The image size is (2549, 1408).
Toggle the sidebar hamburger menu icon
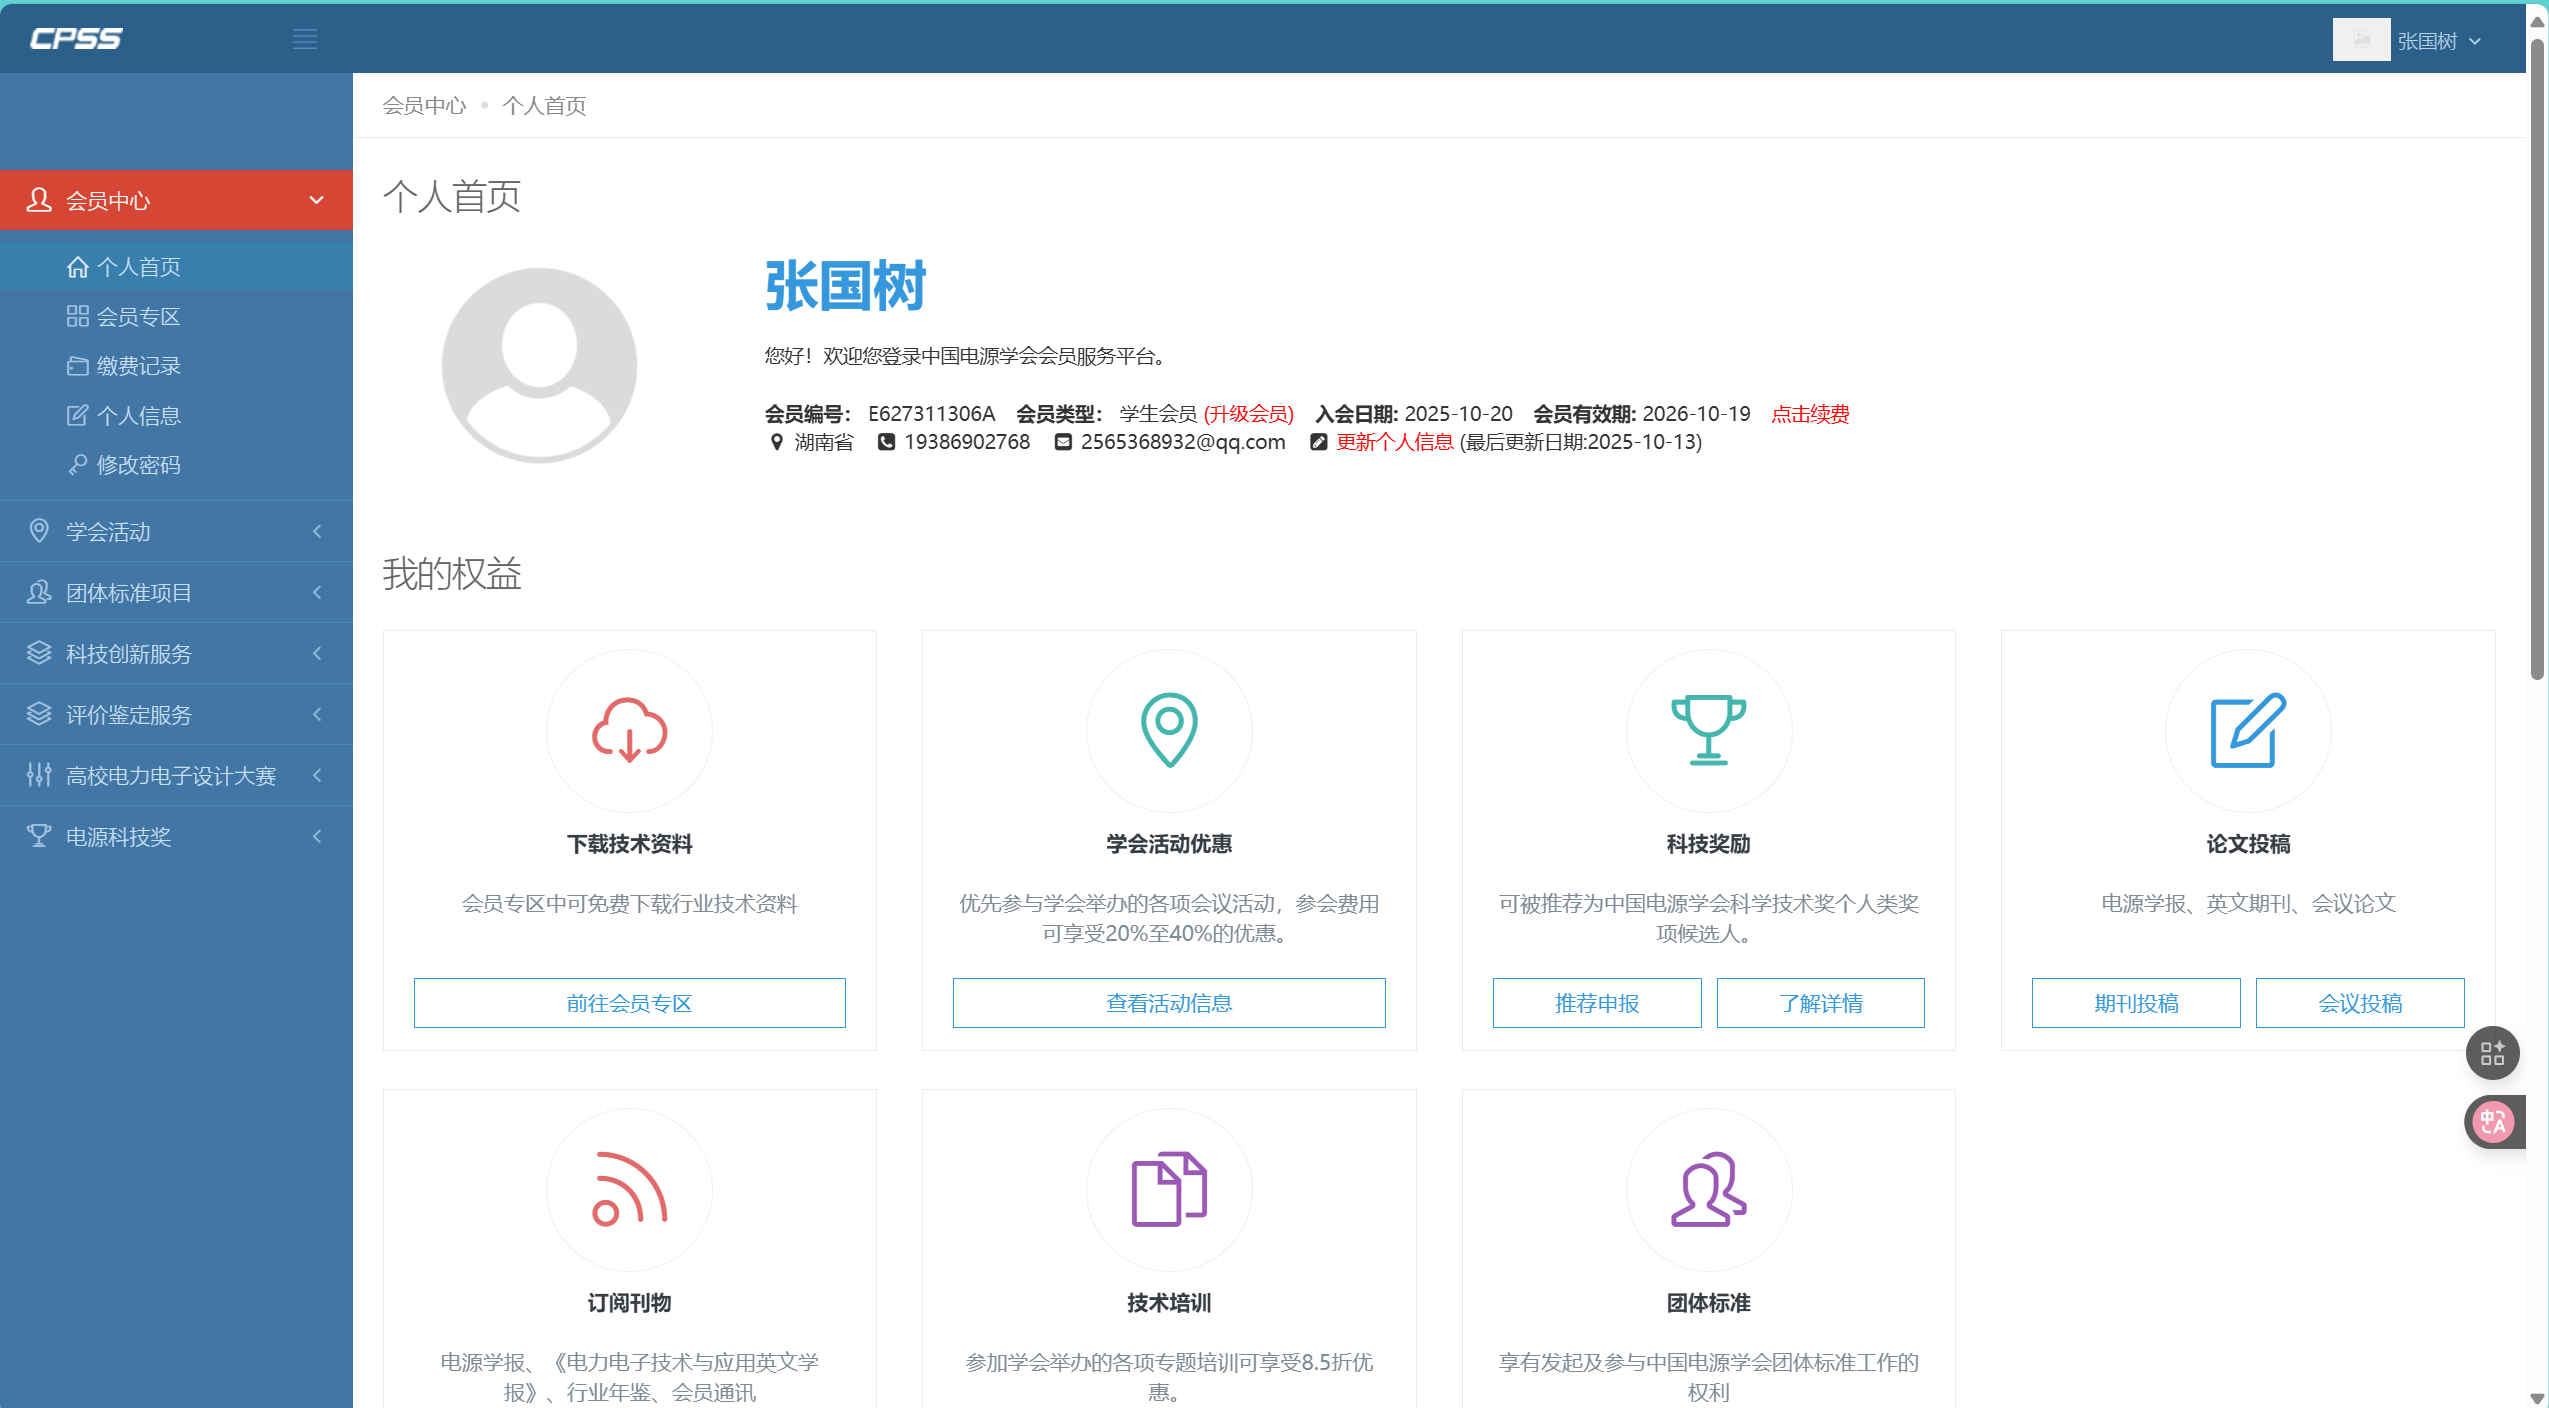pyautogui.click(x=305, y=39)
